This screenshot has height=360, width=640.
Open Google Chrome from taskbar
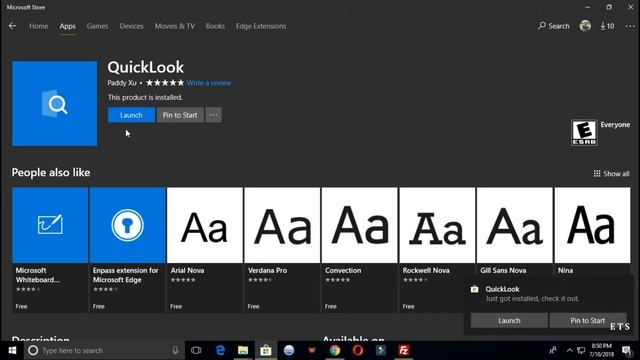click(335, 350)
